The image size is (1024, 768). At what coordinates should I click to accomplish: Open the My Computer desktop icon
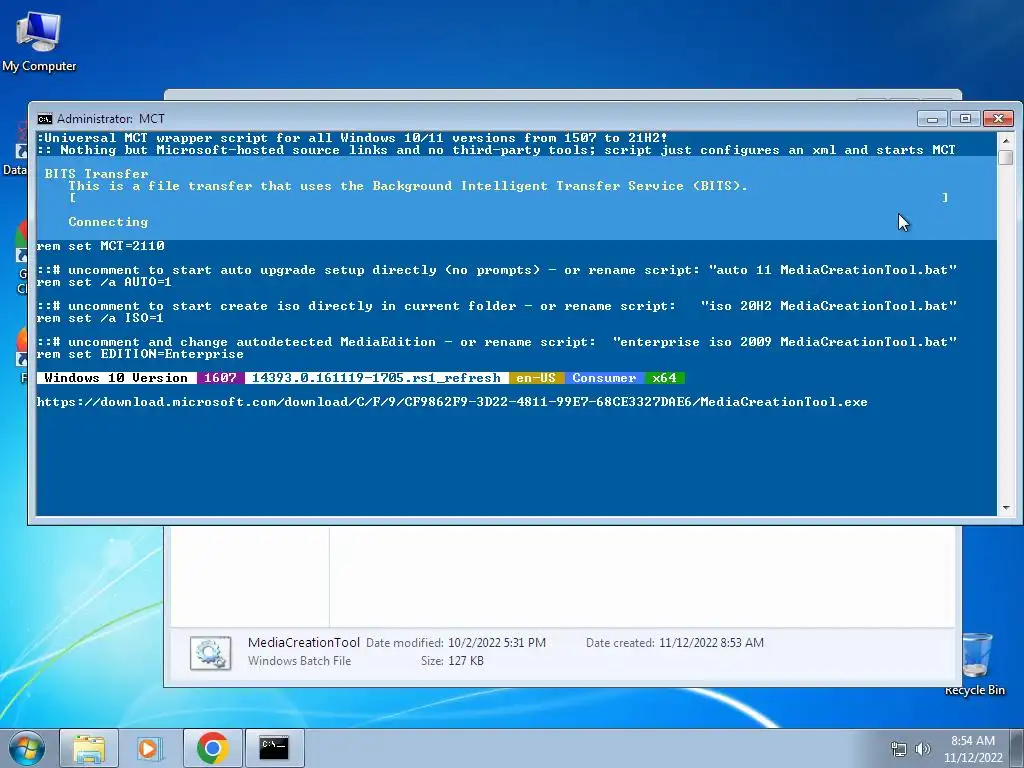(39, 40)
